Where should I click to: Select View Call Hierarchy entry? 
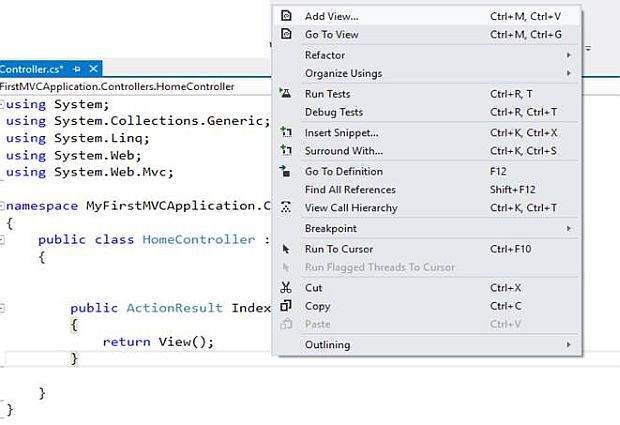point(427,208)
